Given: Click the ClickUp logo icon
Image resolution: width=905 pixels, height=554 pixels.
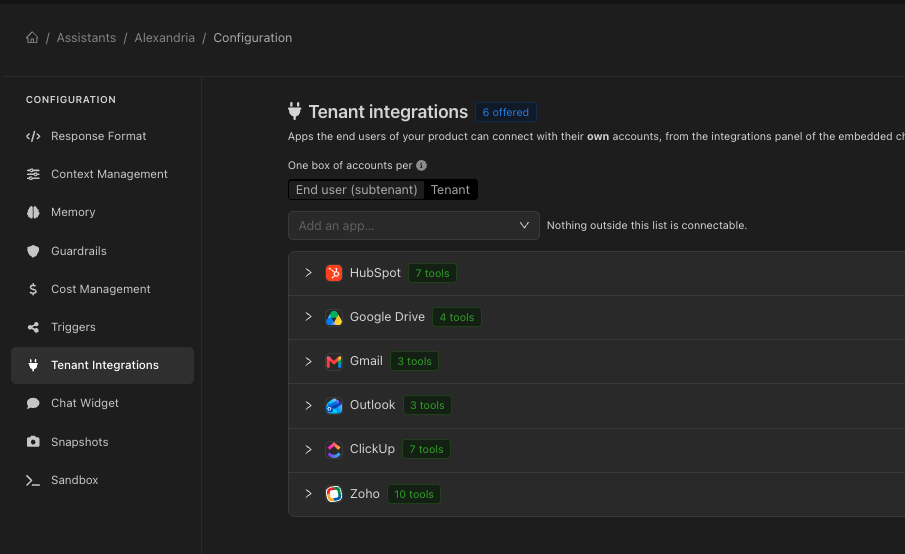Looking at the screenshot, I should tap(334, 450).
